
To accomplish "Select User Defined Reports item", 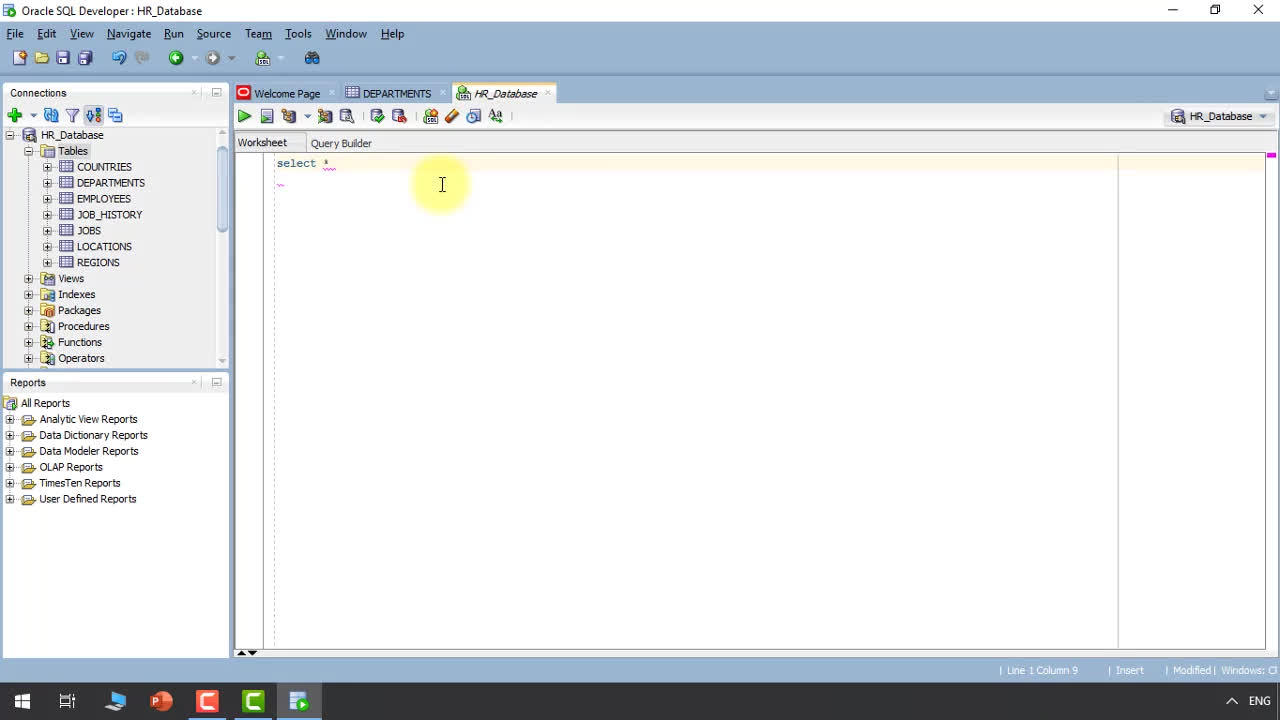I will [x=88, y=499].
